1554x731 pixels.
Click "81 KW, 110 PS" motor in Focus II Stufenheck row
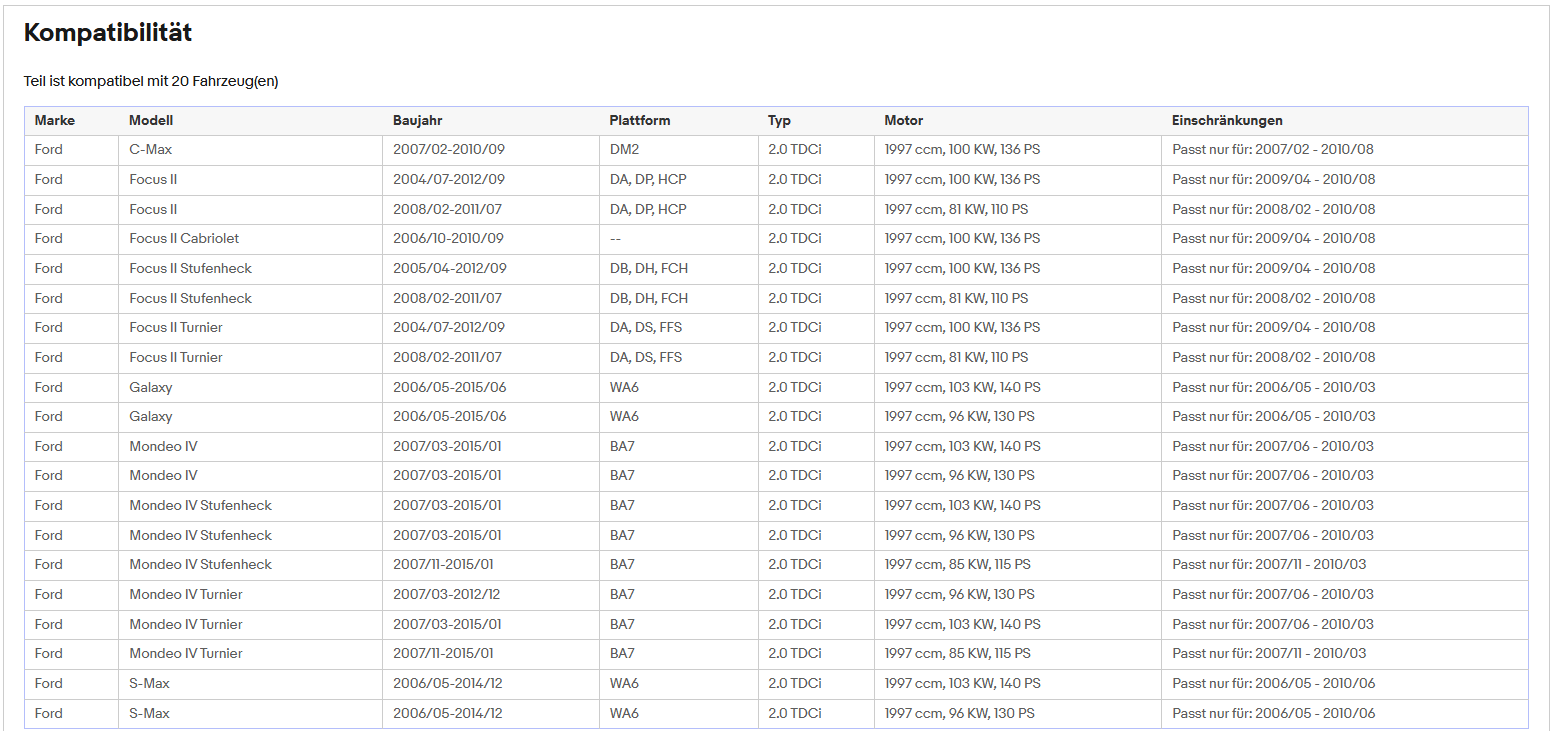coord(956,298)
